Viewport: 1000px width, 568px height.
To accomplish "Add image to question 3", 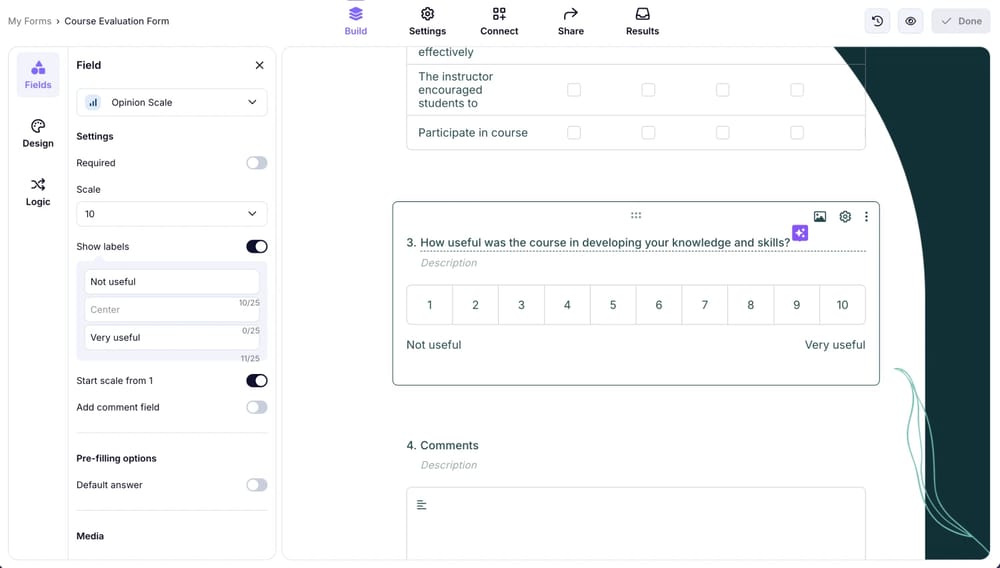I will click(x=820, y=217).
